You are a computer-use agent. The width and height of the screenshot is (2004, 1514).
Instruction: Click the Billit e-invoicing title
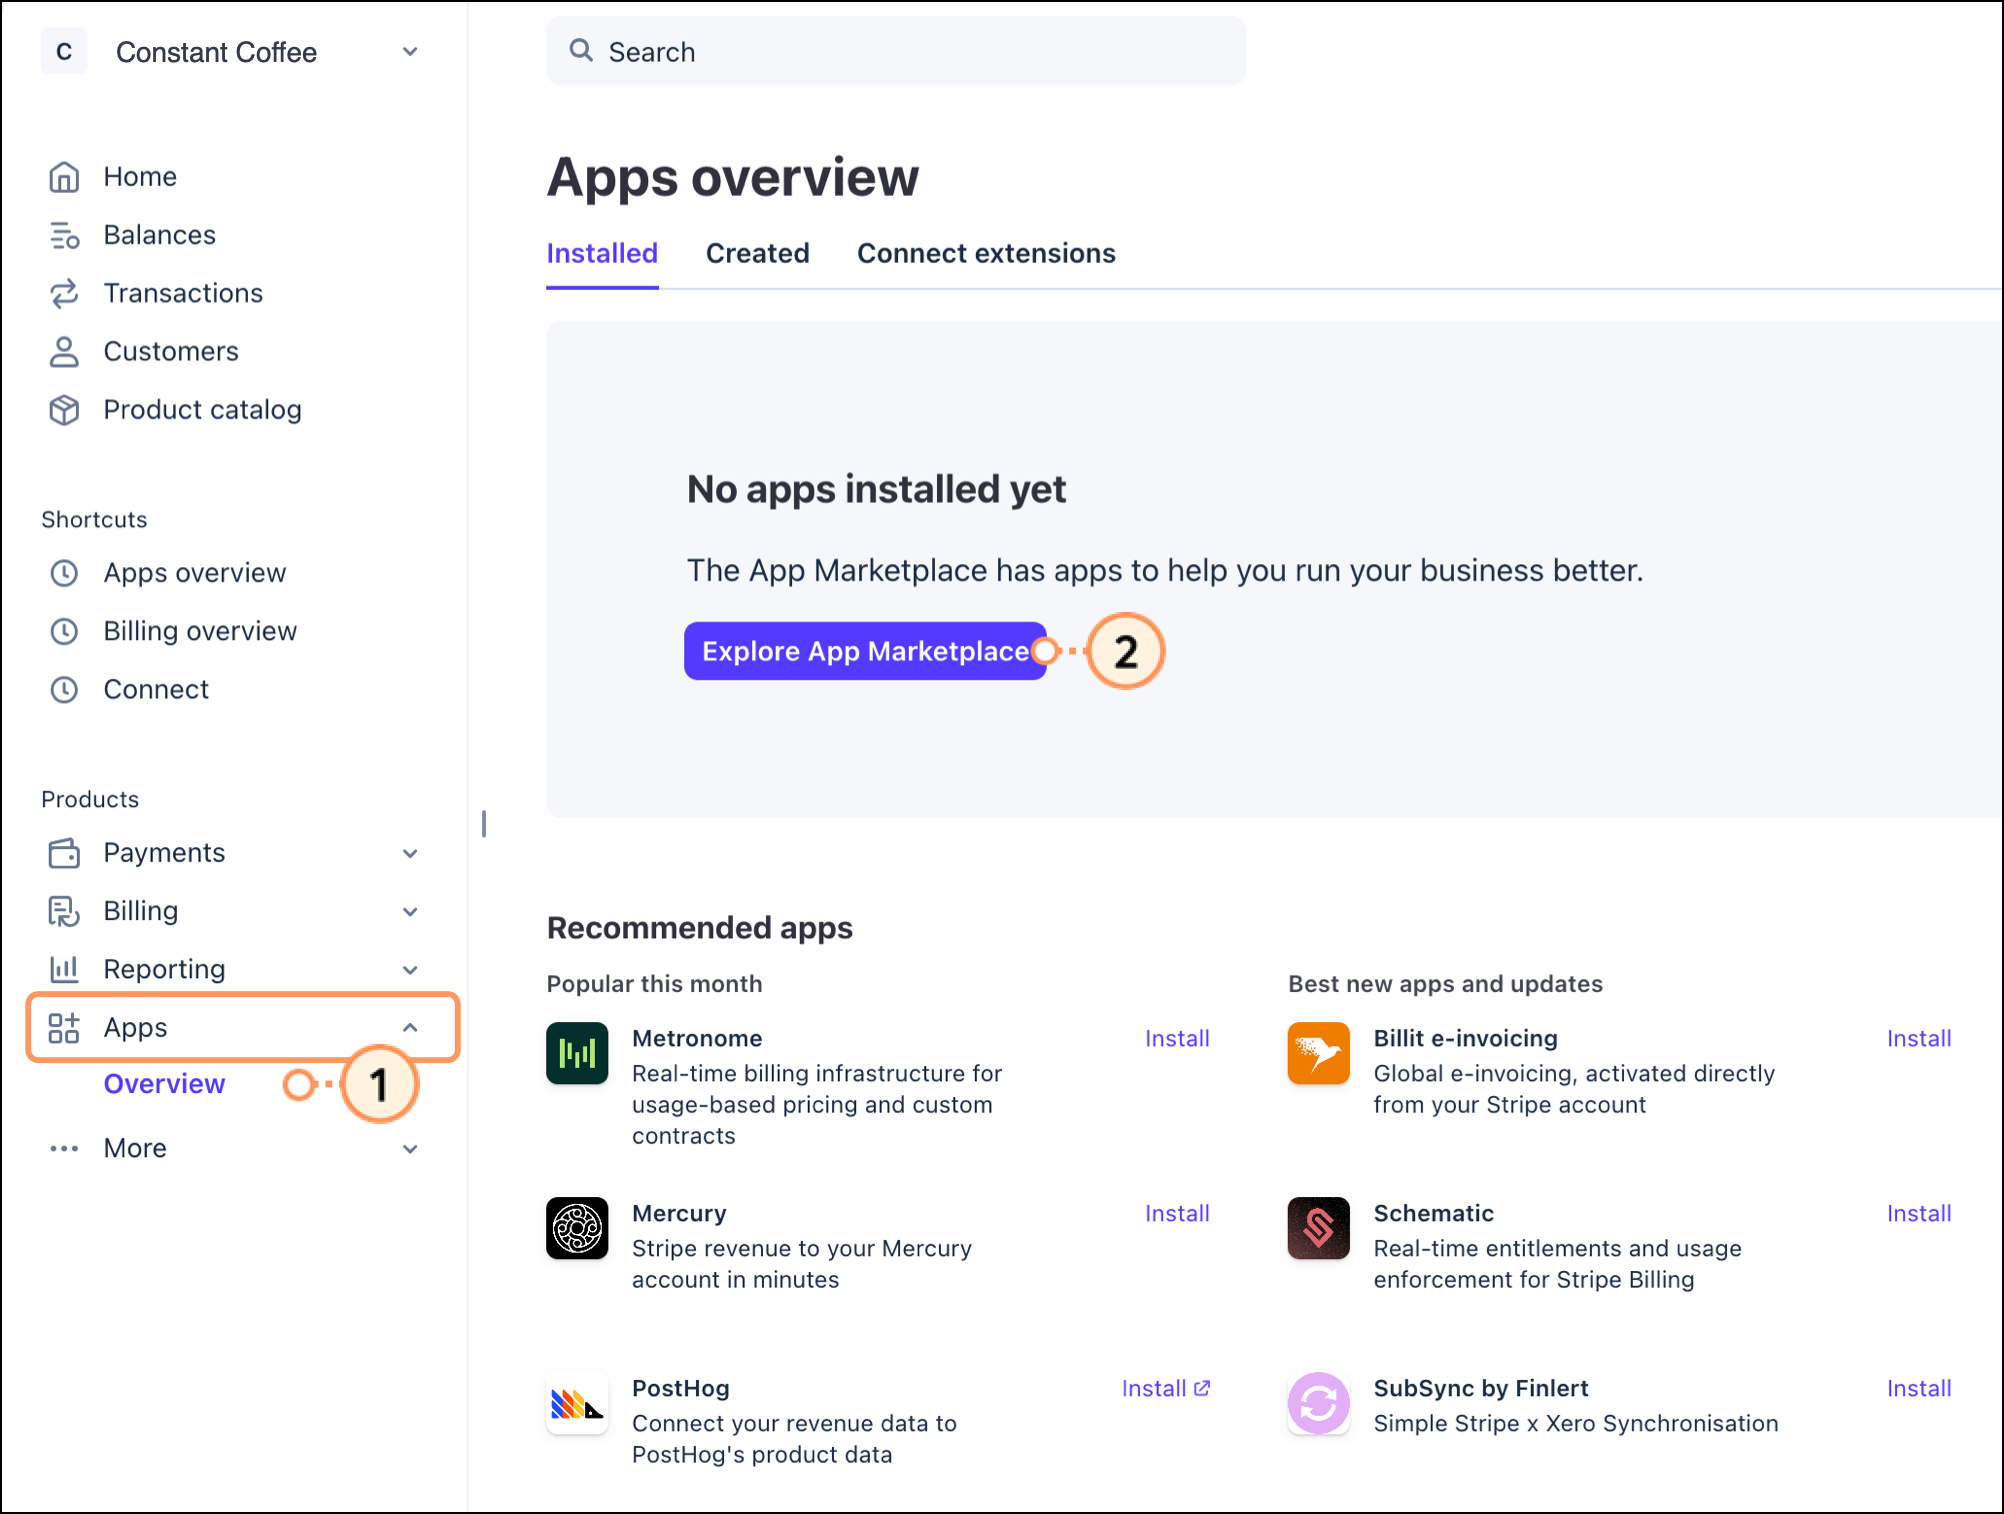click(x=1466, y=1039)
